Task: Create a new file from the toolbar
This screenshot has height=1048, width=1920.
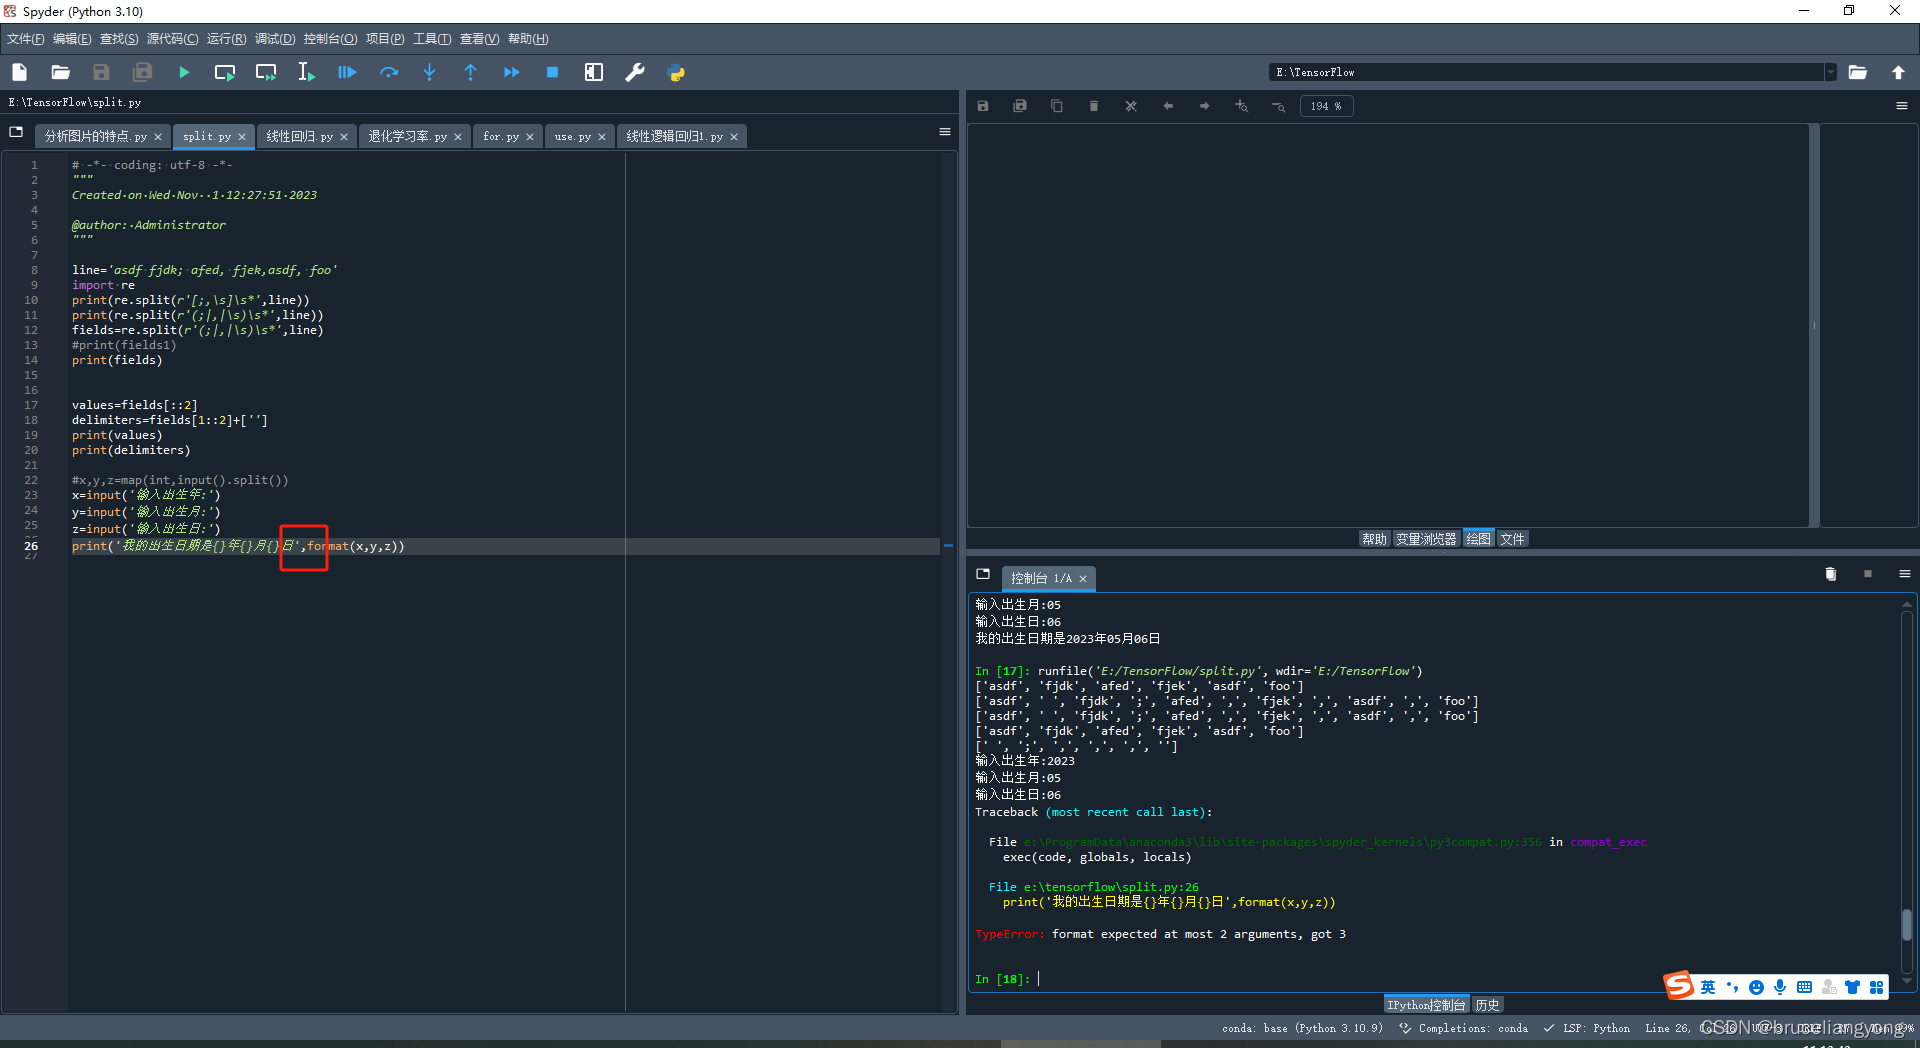Action: pos(19,72)
